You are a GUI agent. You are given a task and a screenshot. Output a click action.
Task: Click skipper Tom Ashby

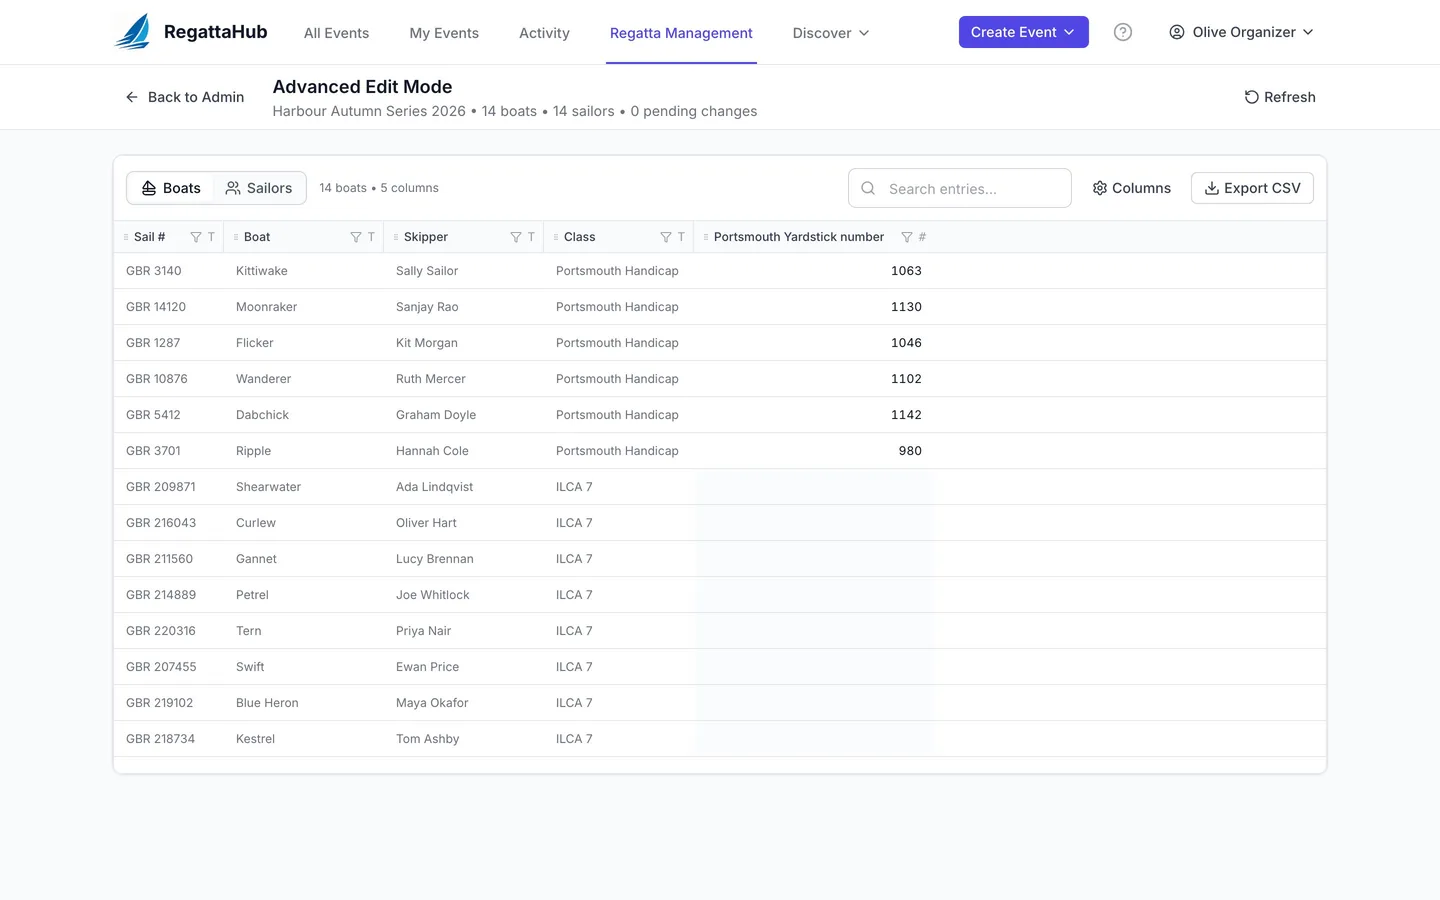click(428, 739)
